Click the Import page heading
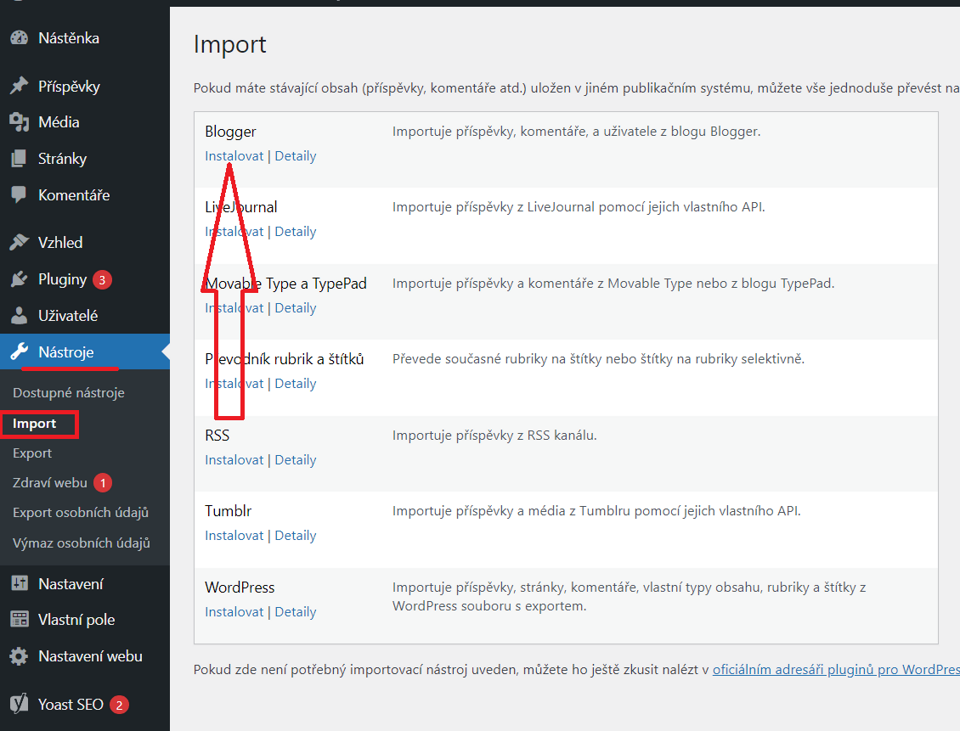Image resolution: width=960 pixels, height=731 pixels. coord(230,45)
